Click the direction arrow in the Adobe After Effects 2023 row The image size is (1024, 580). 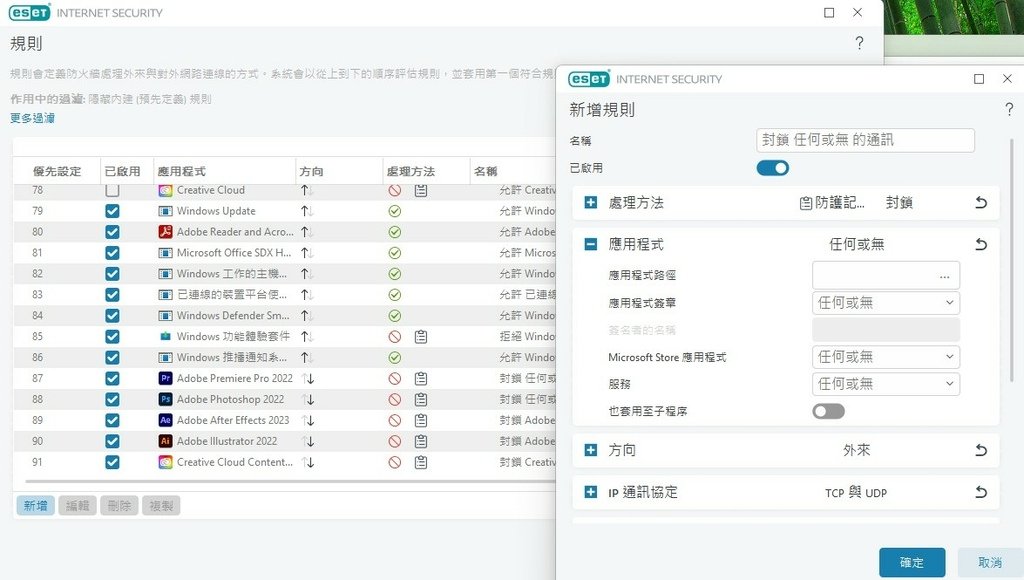(308, 420)
